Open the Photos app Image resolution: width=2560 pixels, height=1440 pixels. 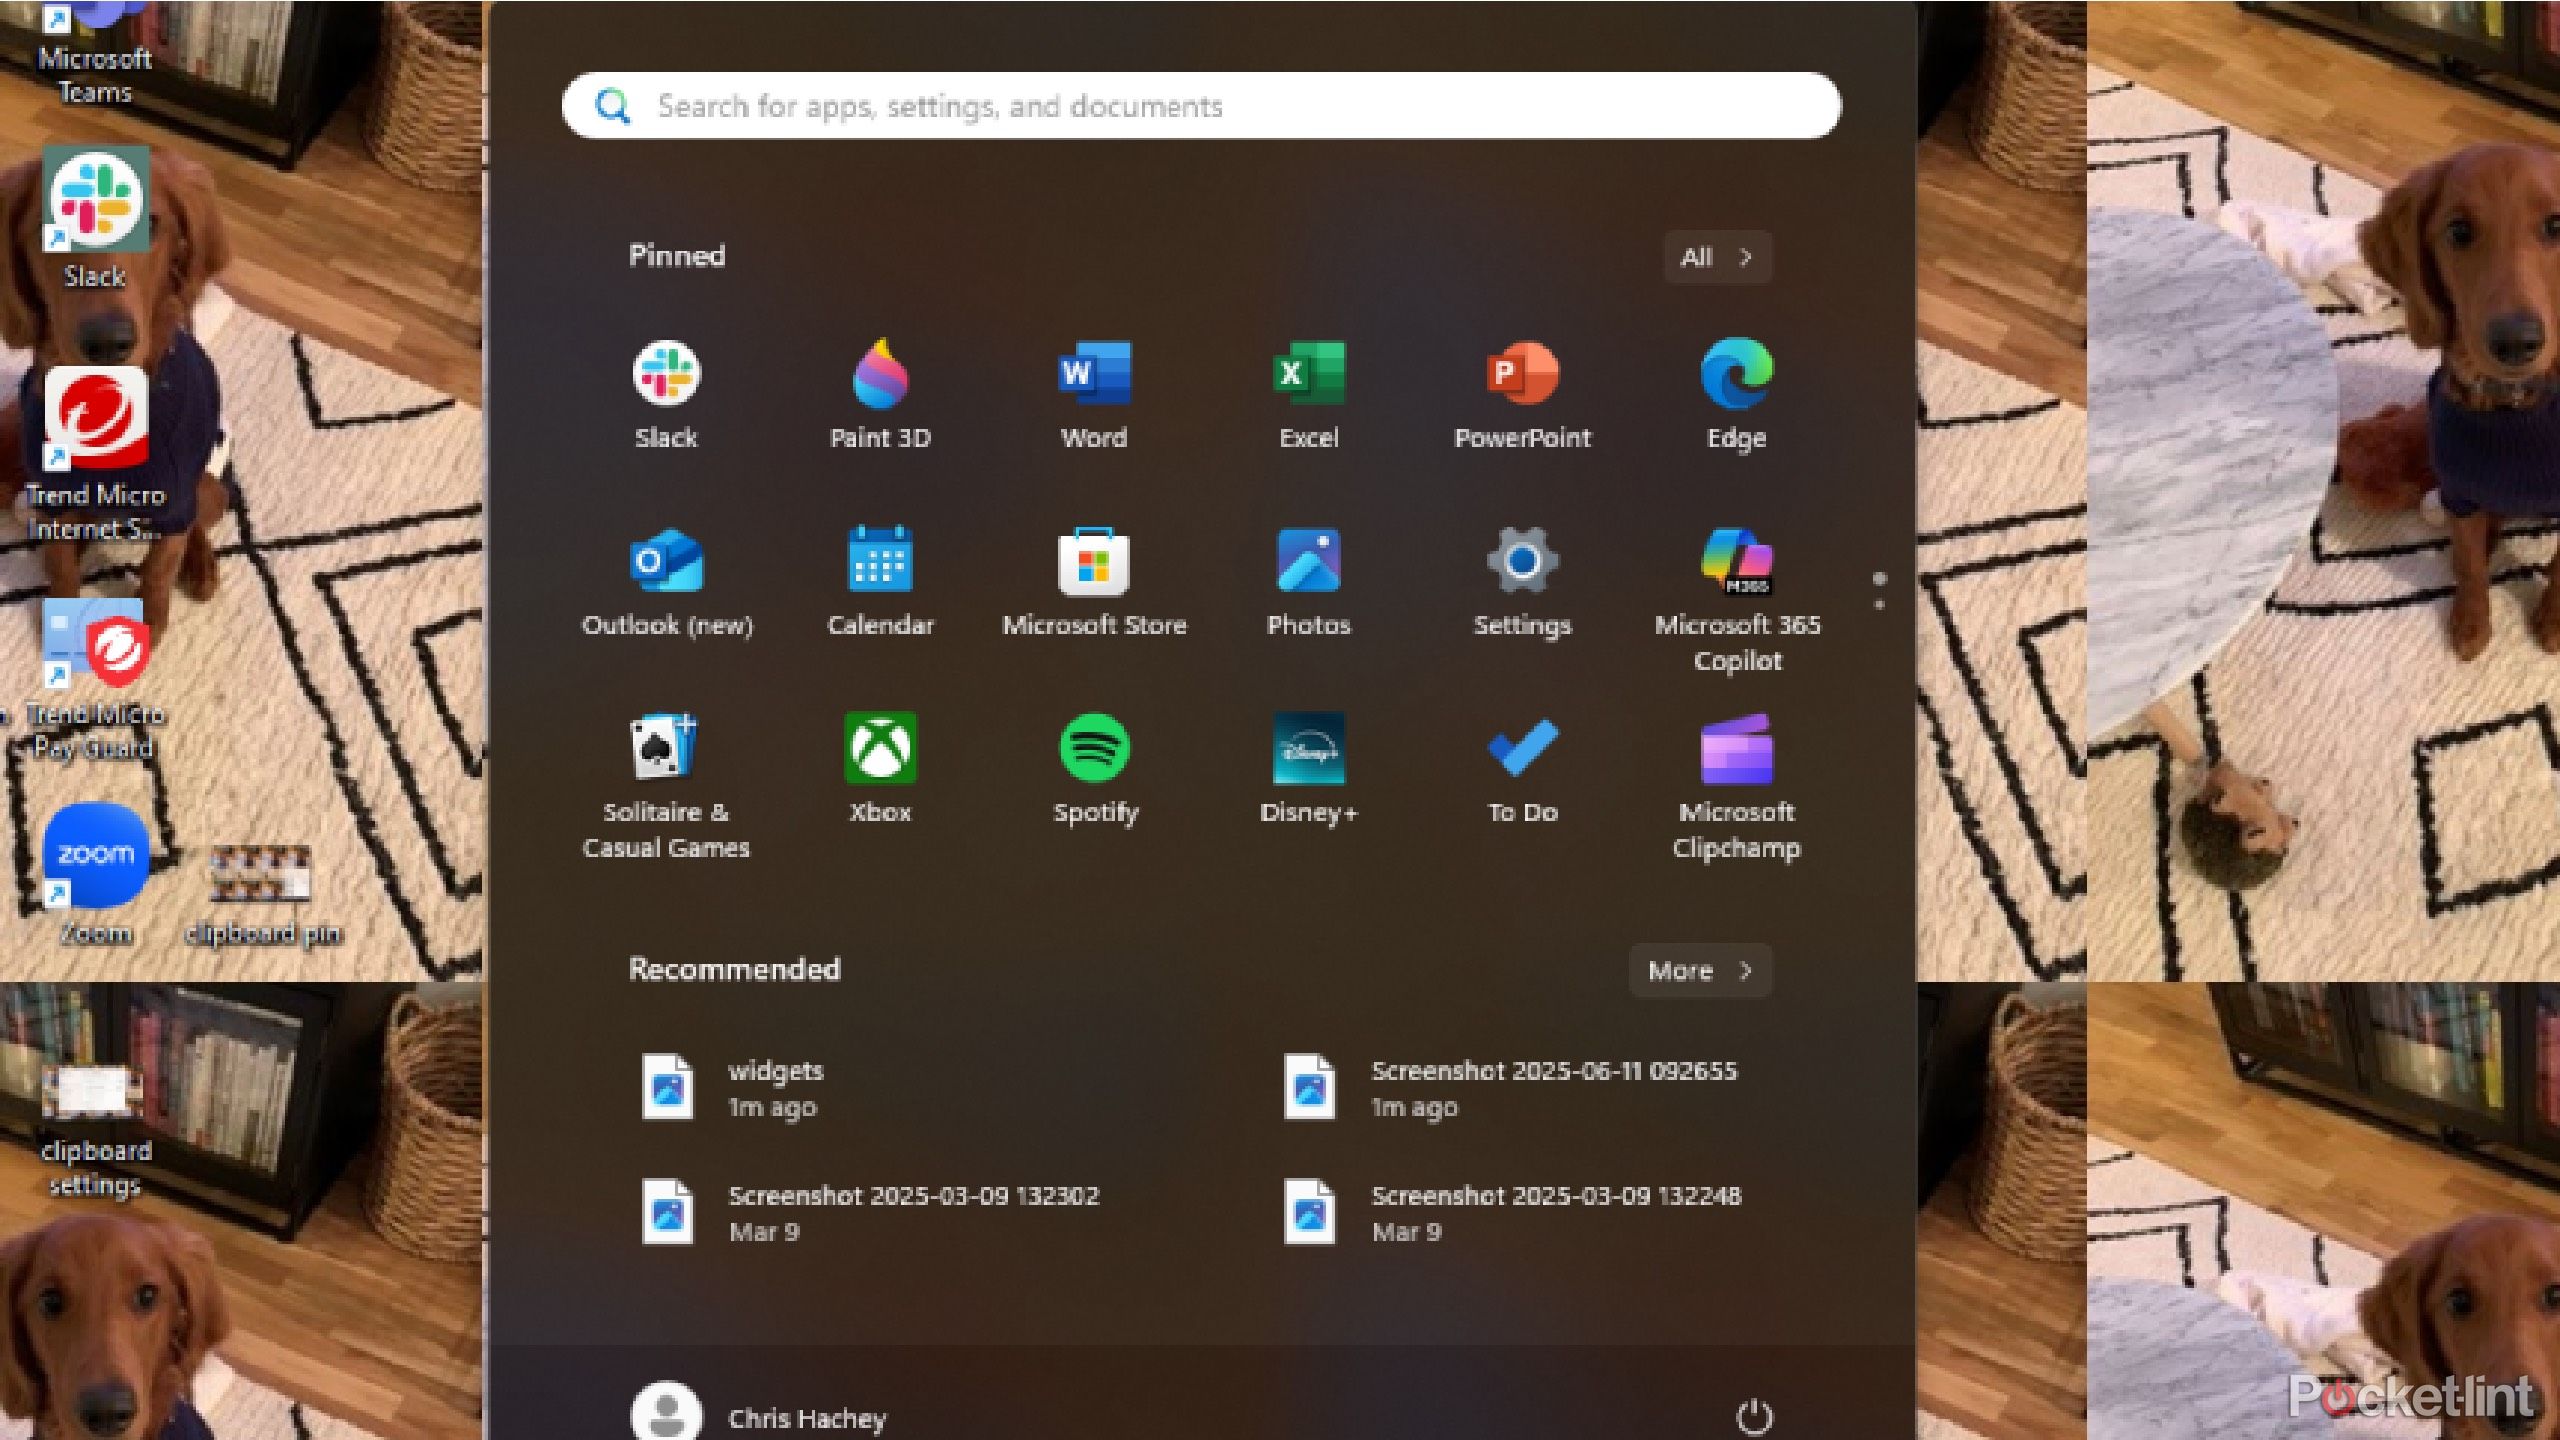pos(1308,584)
